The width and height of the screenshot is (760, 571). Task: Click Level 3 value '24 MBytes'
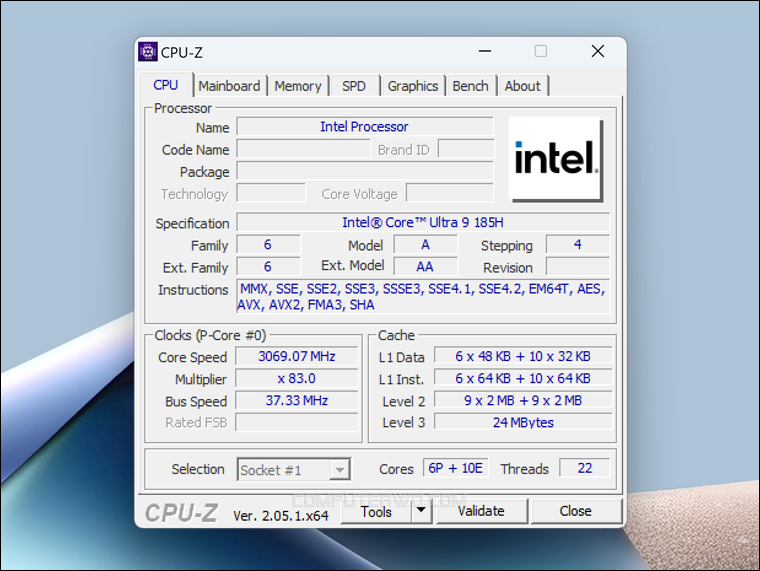523,423
